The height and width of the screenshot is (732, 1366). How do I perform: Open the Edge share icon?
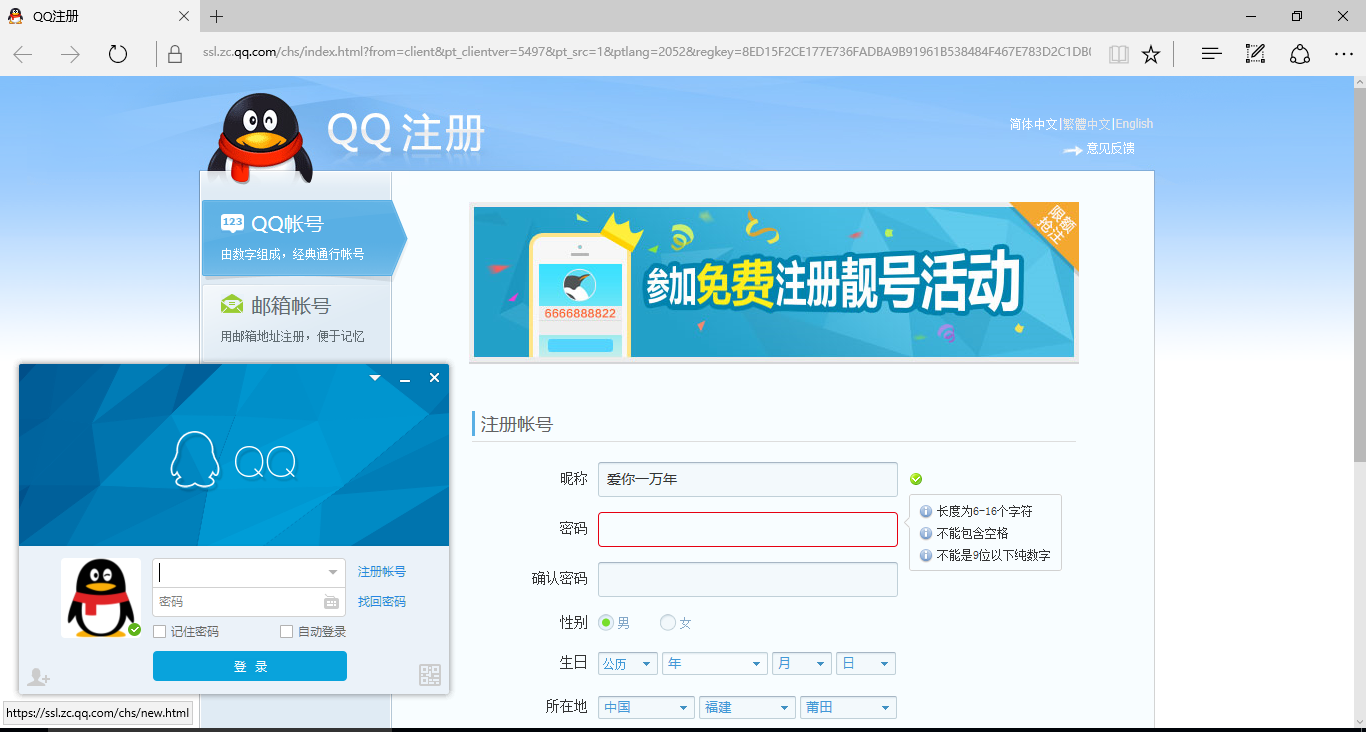tap(1299, 54)
